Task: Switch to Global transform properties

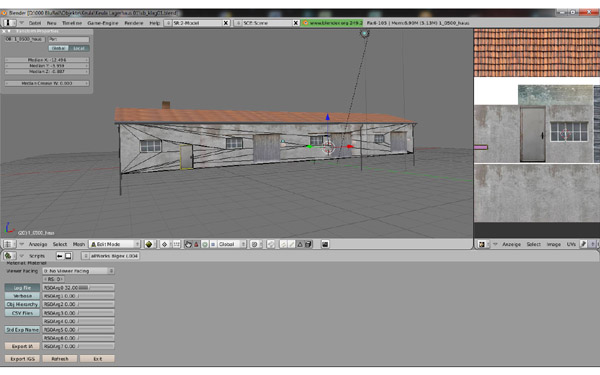Action: pyautogui.click(x=58, y=48)
